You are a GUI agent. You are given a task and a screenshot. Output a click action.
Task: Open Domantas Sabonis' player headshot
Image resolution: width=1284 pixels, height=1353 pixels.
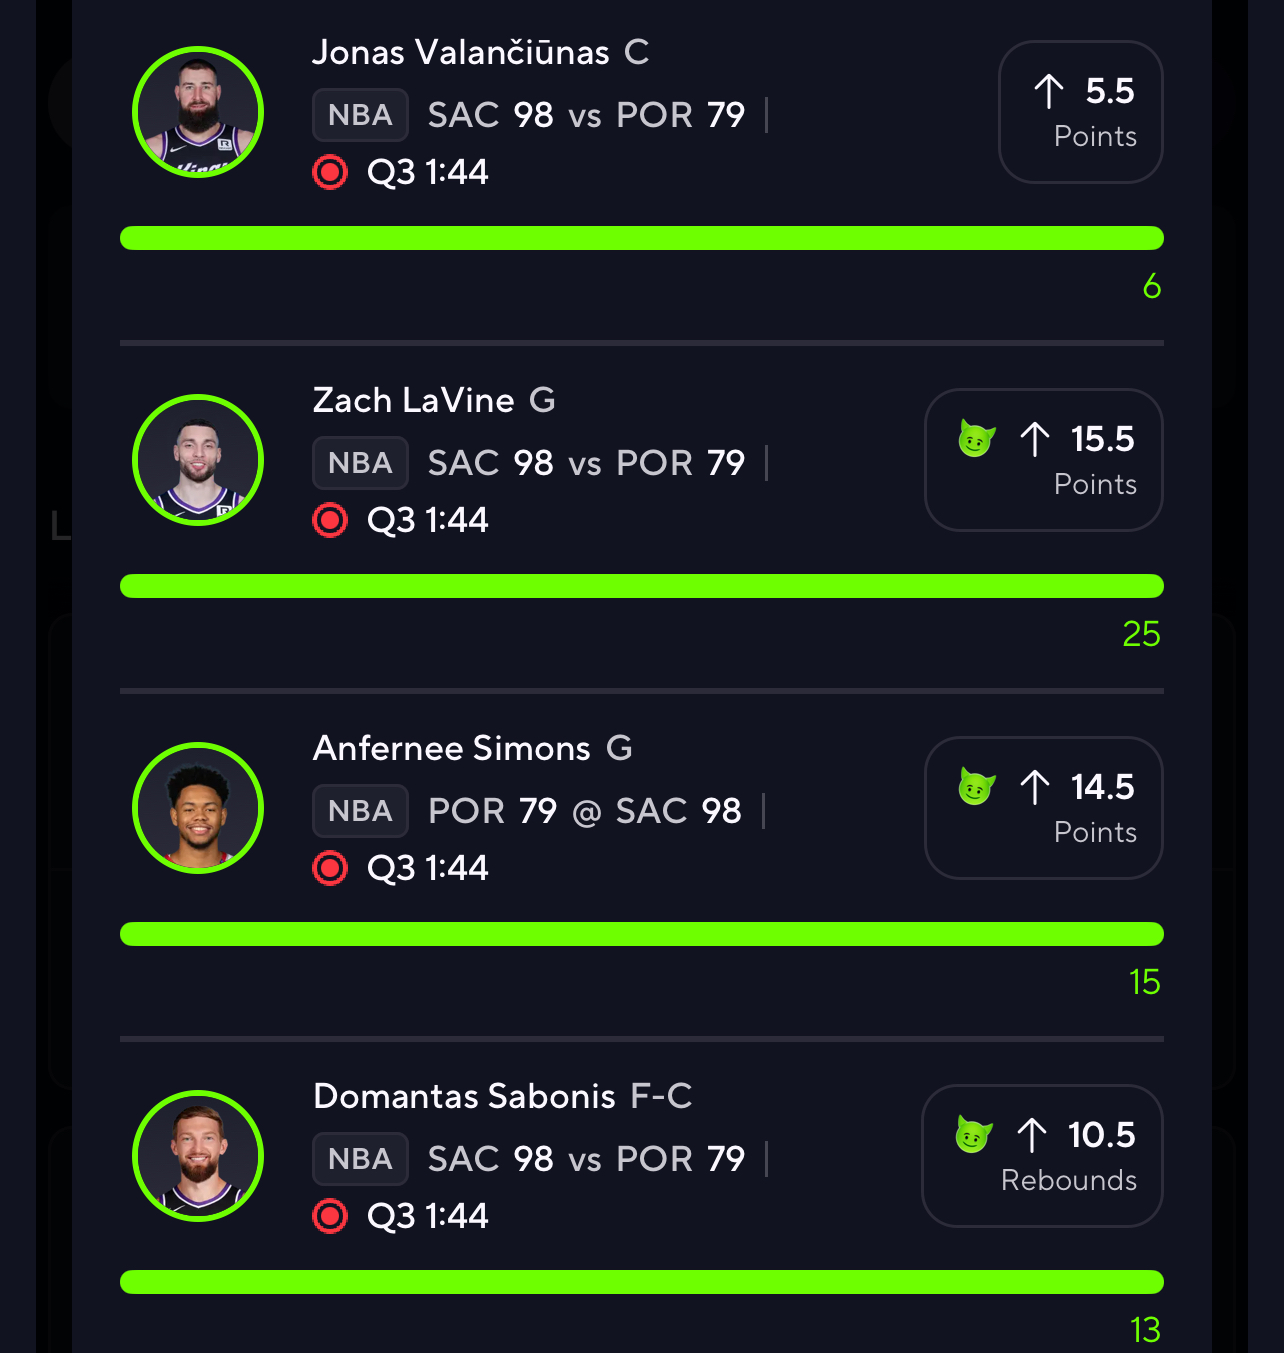(x=198, y=1156)
